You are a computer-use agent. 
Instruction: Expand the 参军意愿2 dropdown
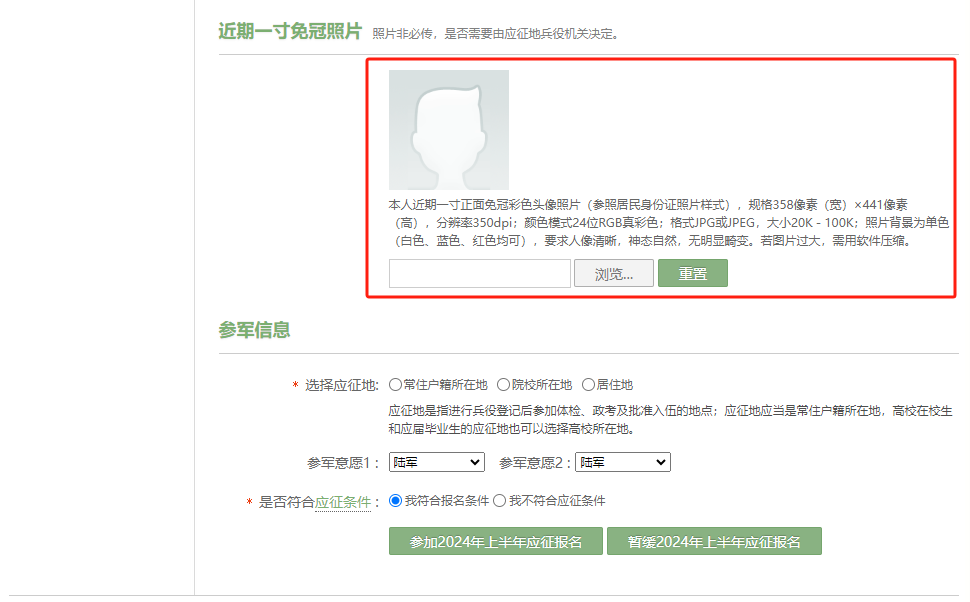pyautogui.click(x=622, y=462)
